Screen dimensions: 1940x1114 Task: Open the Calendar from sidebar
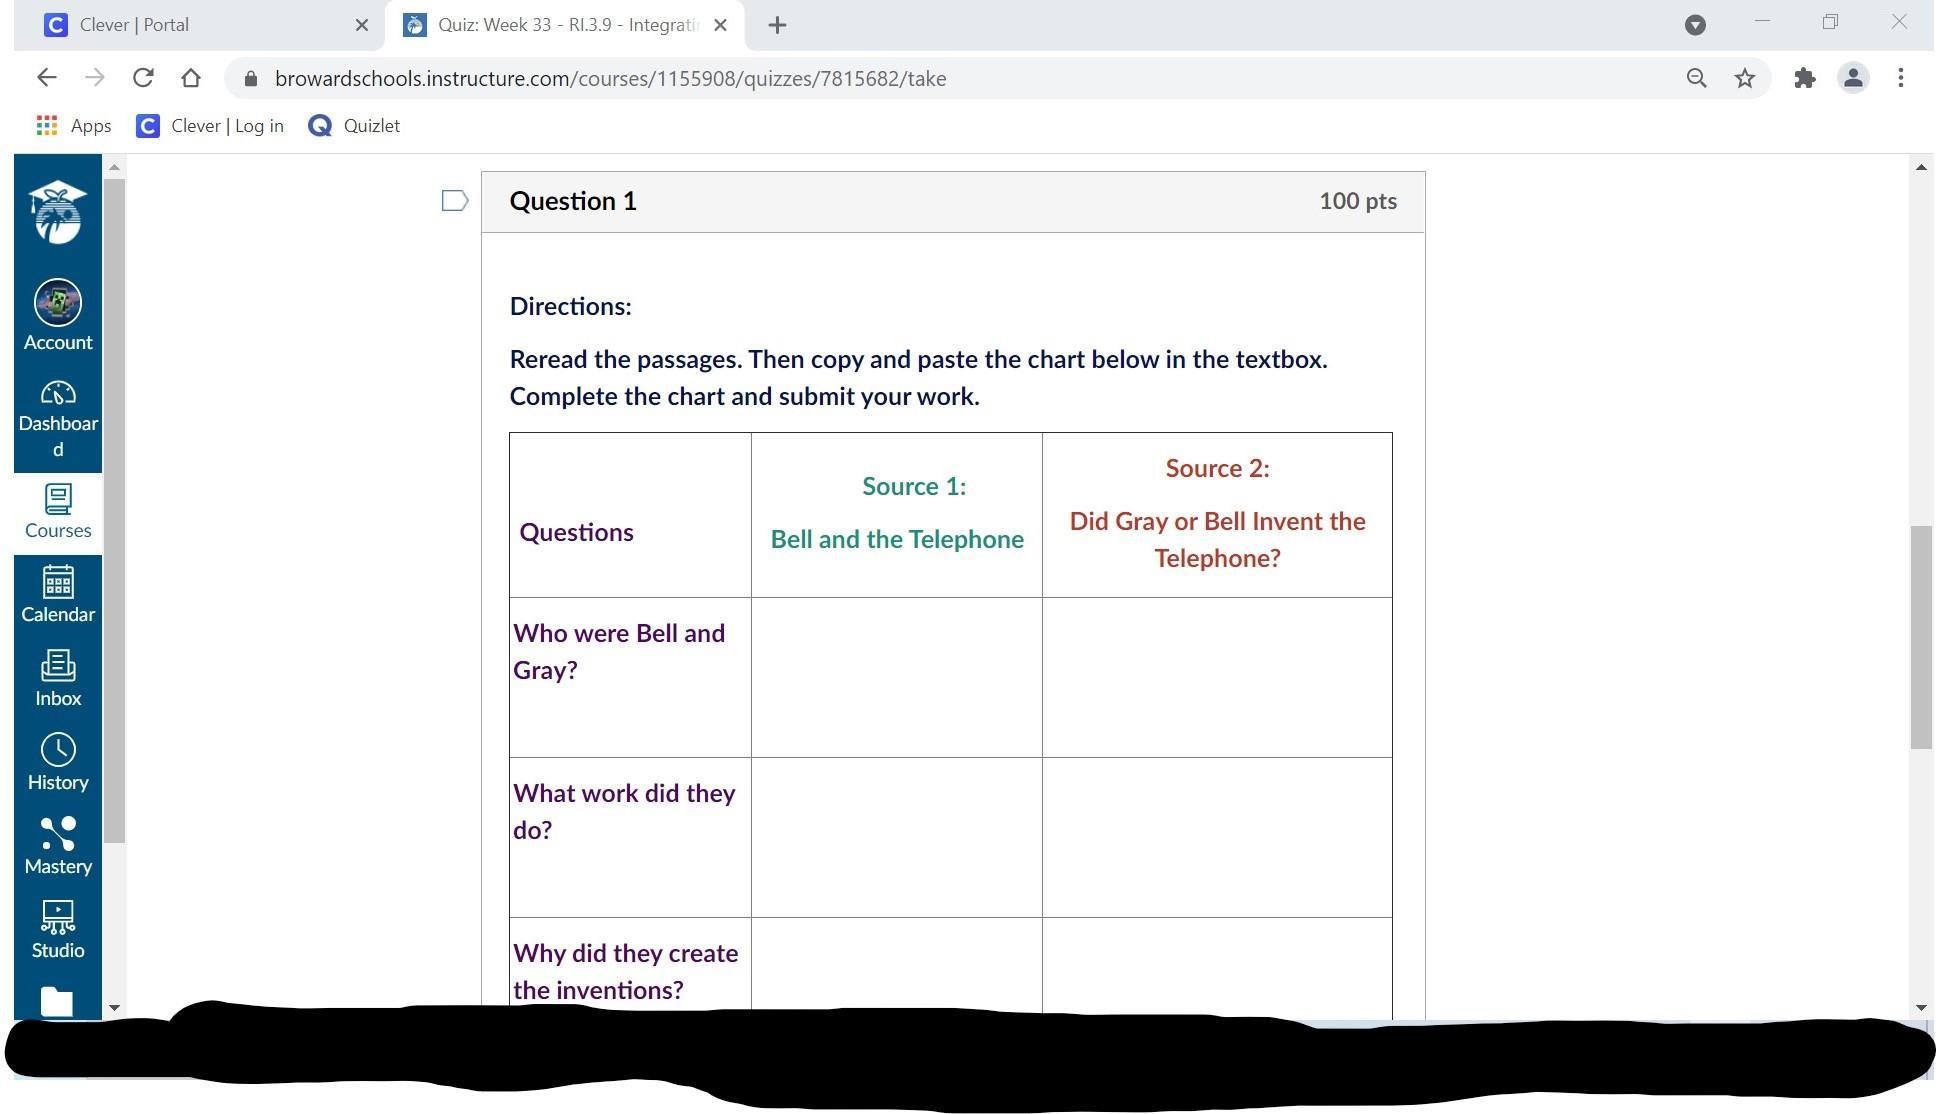[58, 594]
